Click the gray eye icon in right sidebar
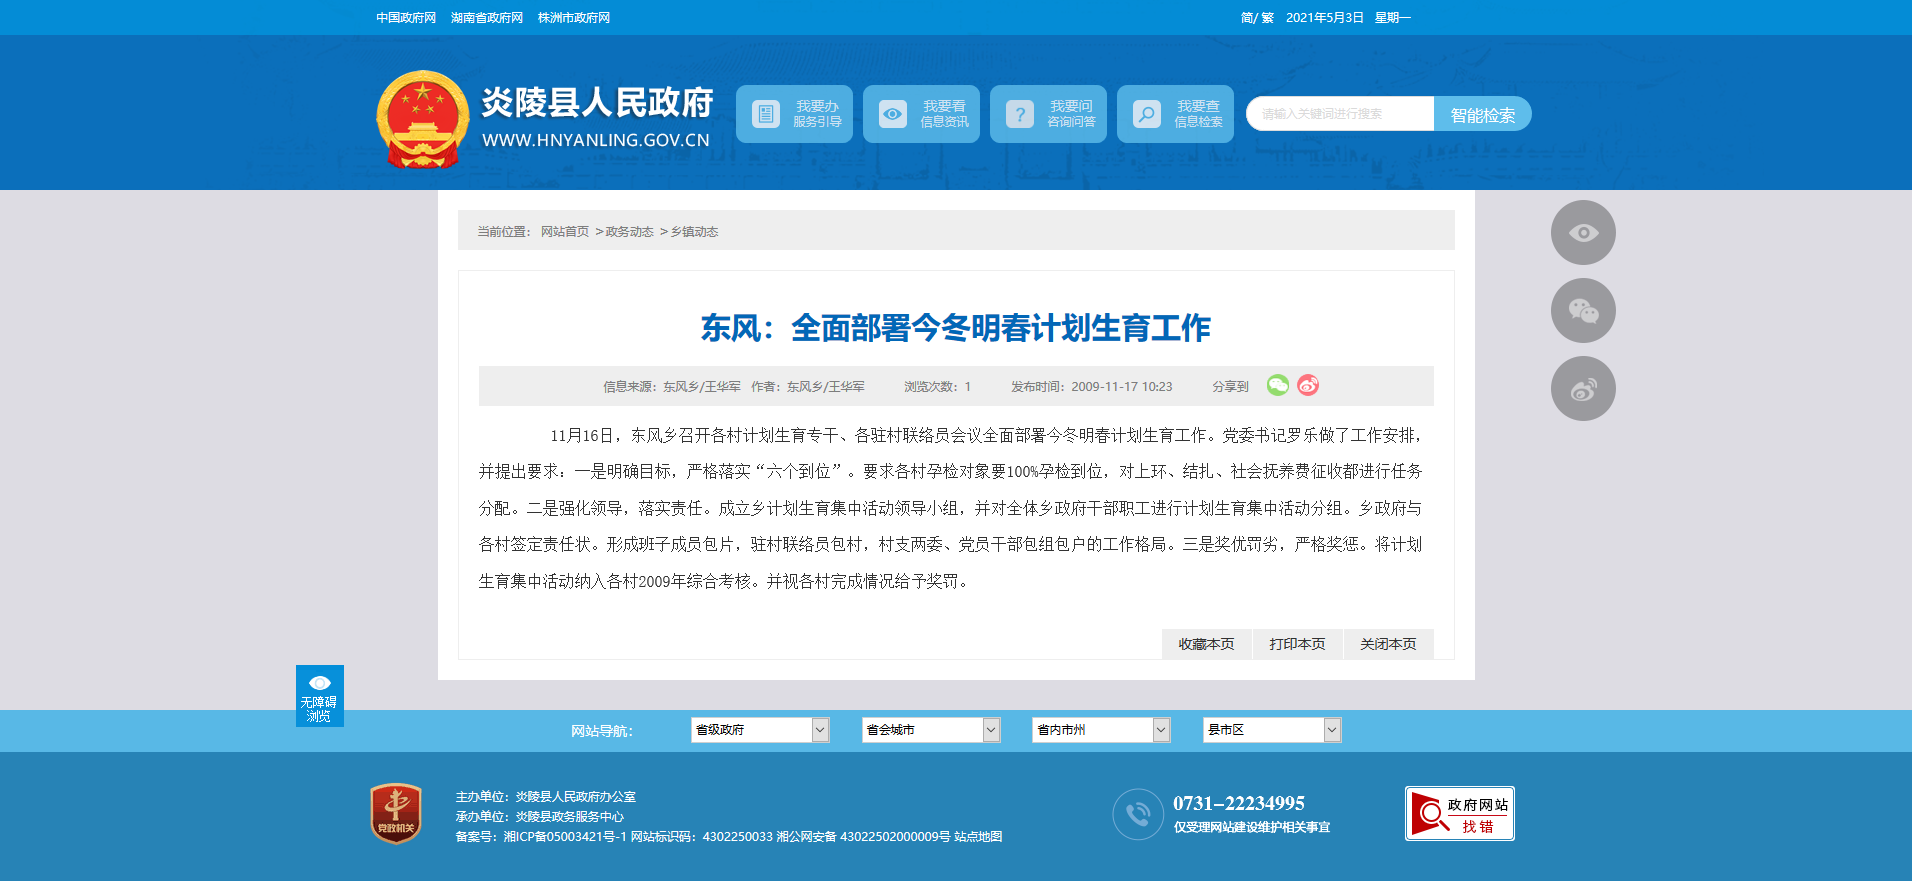This screenshot has width=1912, height=881. pos(1582,233)
